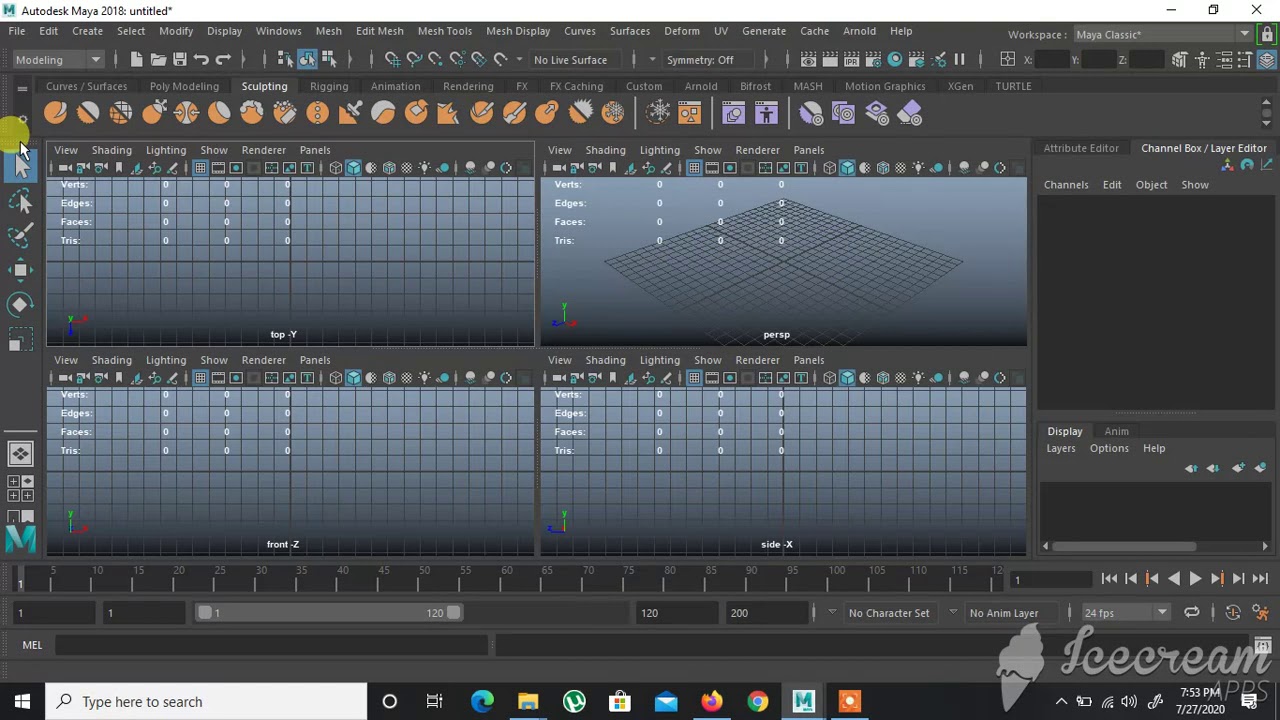Choose the Rotate tool in the toolbox
The width and height of the screenshot is (1280, 720).
(x=20, y=304)
